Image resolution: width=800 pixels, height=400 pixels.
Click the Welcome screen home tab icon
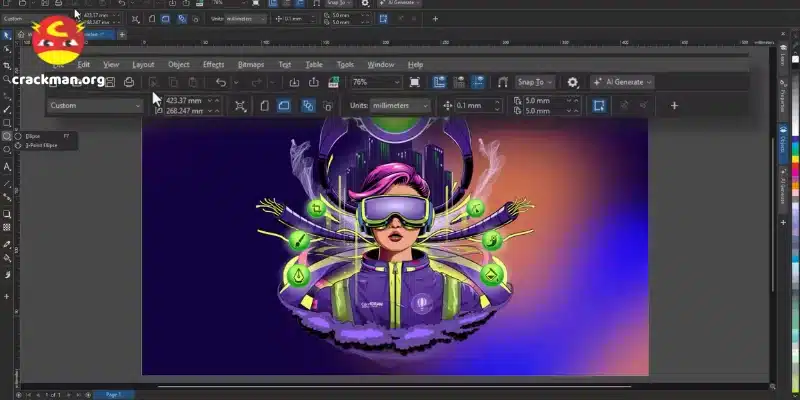[x=21, y=35]
